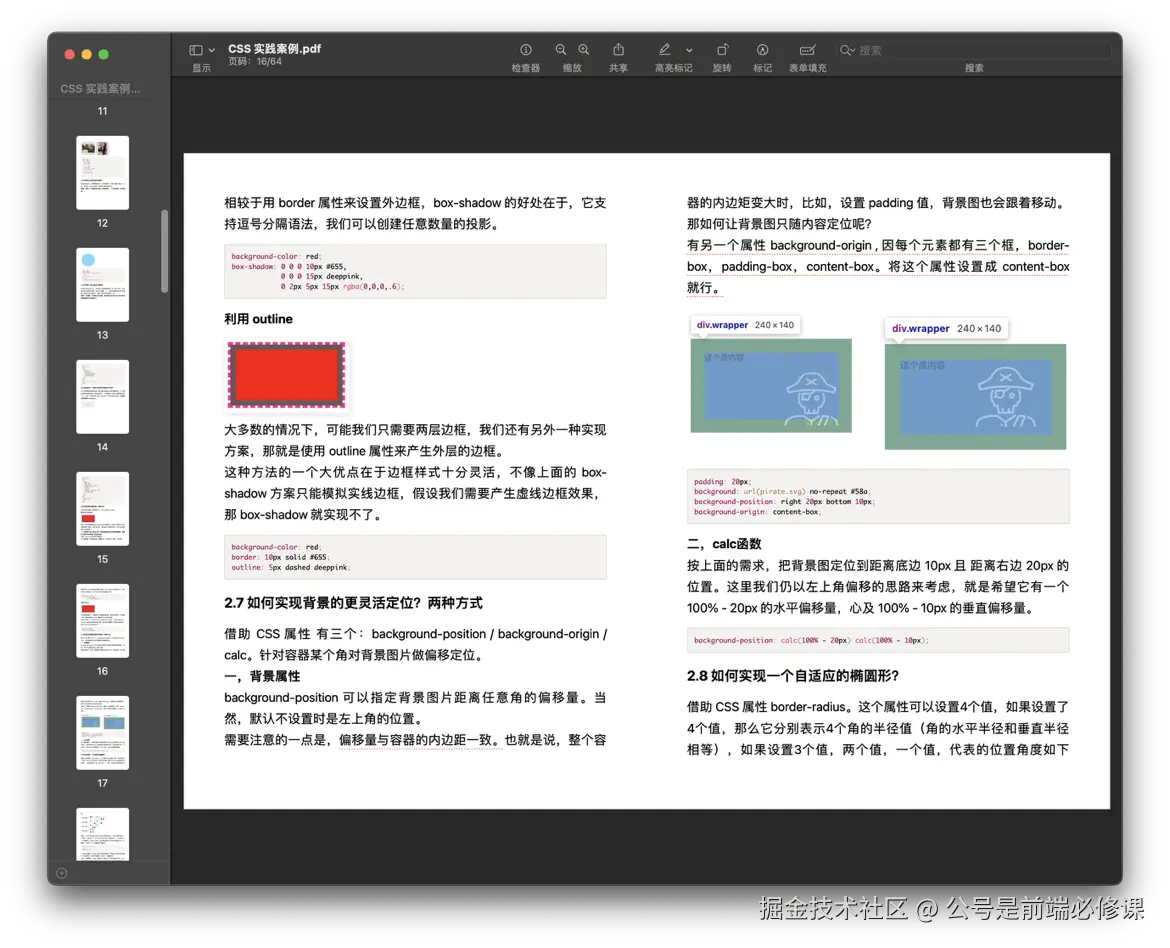
Task: Open the highlight color dropdown arrow
Action: click(688, 49)
